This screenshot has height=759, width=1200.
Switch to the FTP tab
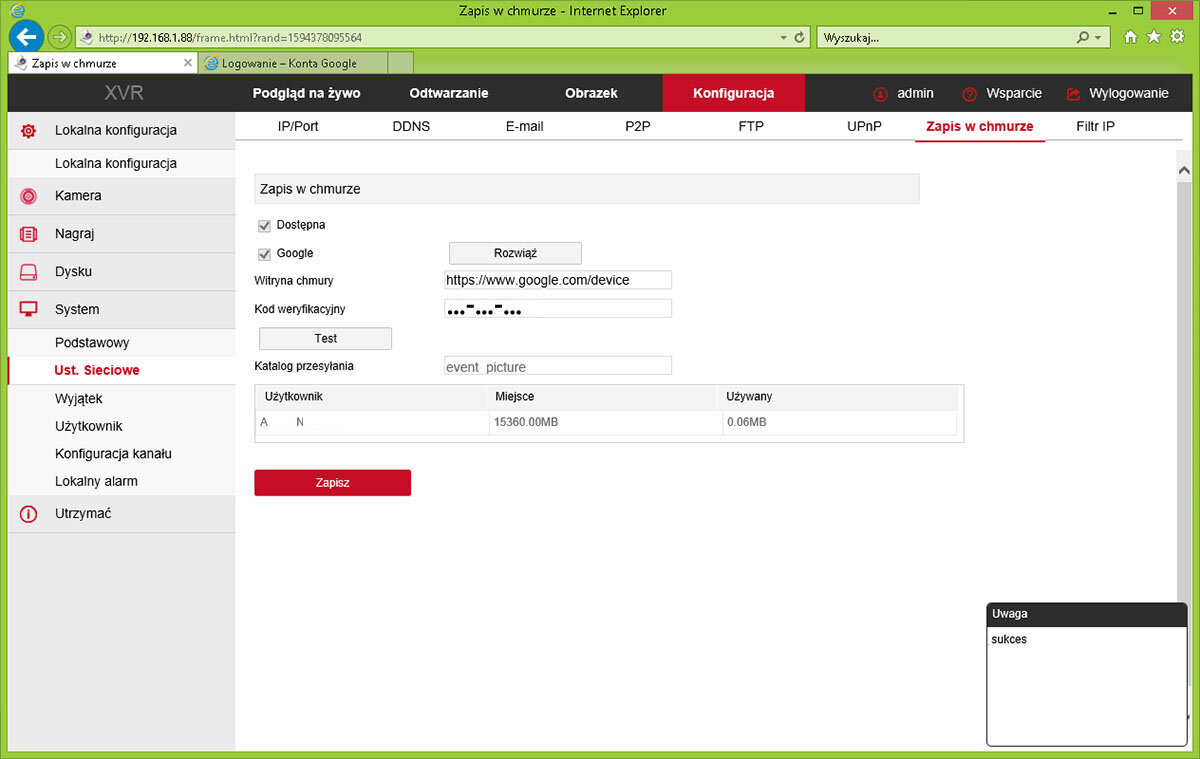(751, 127)
